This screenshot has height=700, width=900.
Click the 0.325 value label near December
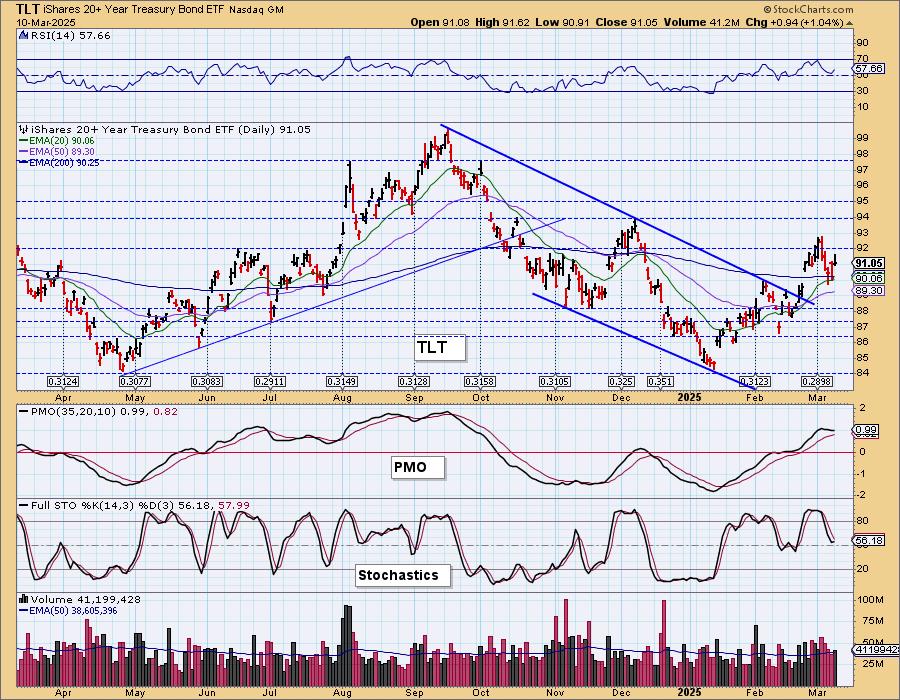pos(622,382)
